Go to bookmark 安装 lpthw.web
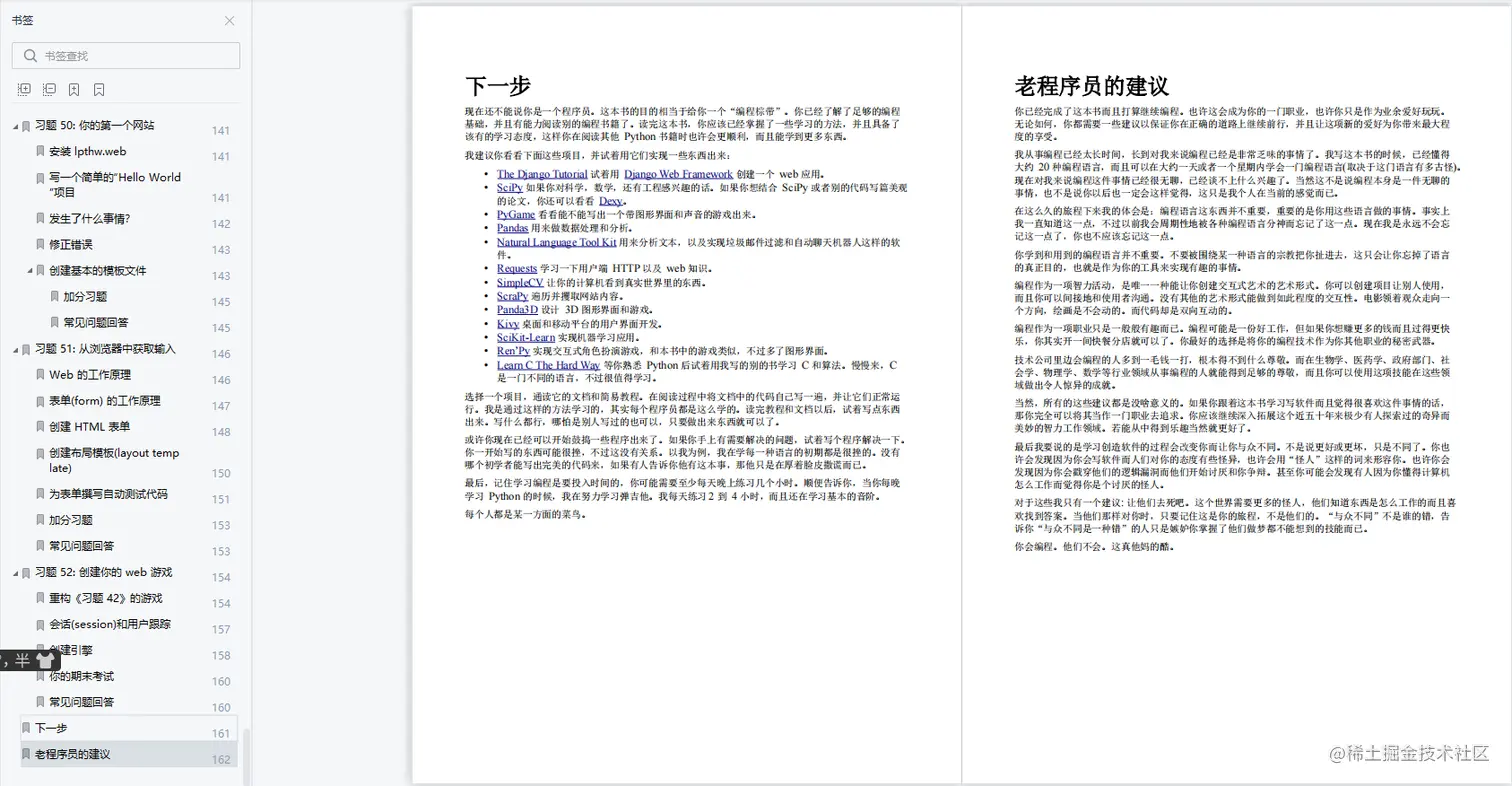The height and width of the screenshot is (786, 1512). tap(87, 152)
